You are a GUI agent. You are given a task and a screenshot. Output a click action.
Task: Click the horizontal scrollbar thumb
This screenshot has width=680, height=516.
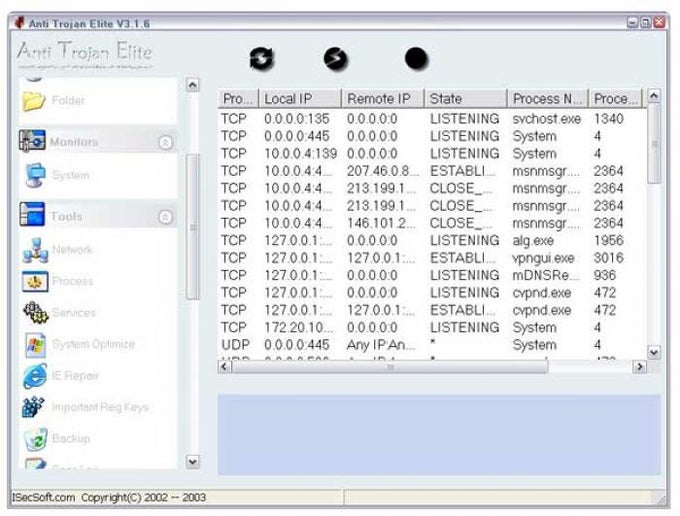click(390, 367)
